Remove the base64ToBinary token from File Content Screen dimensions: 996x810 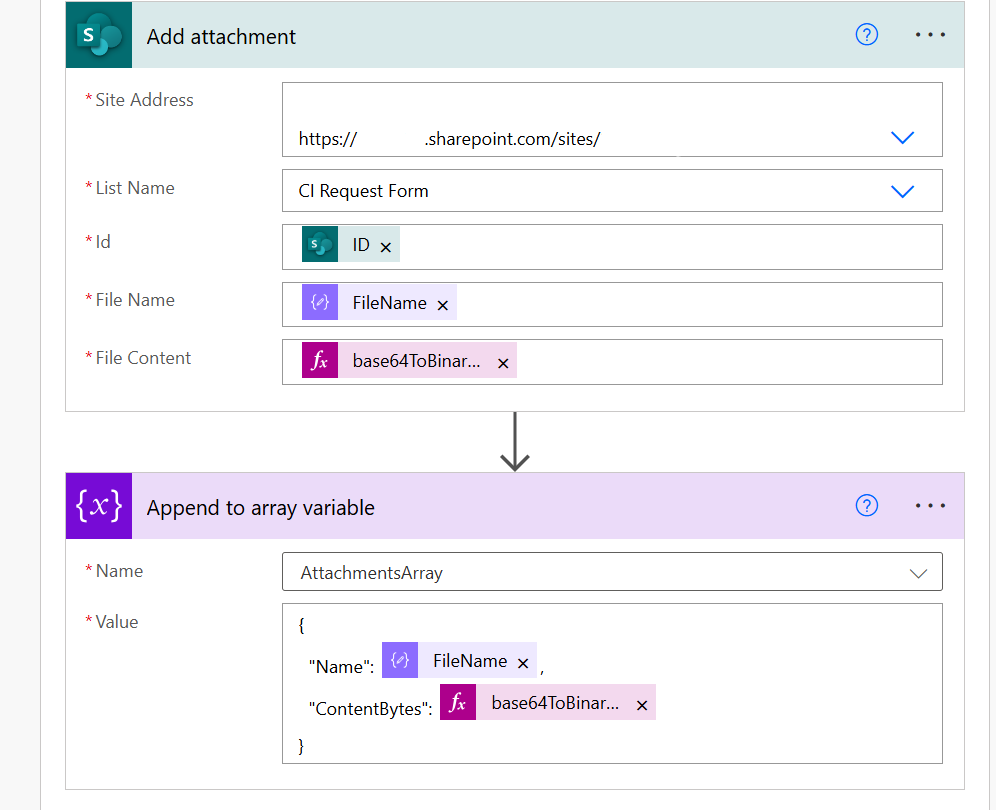503,364
